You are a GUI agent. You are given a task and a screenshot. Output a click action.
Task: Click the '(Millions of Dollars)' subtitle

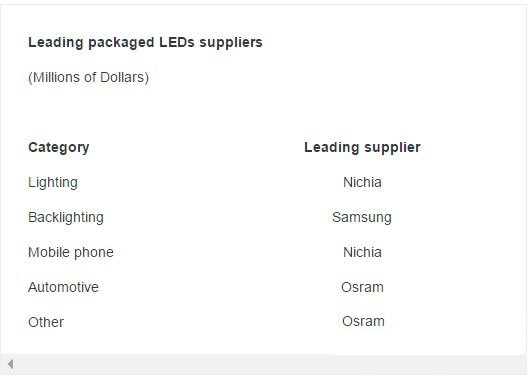88,78
